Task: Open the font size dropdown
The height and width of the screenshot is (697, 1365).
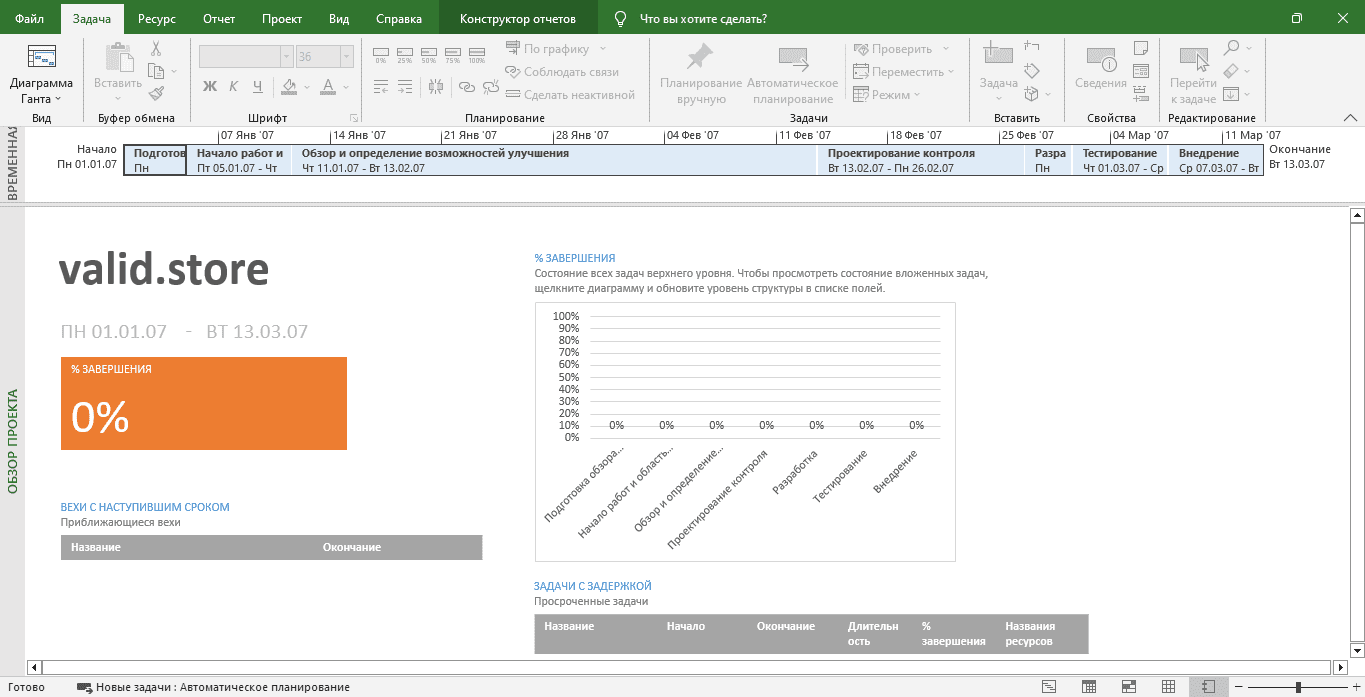Action: click(347, 57)
